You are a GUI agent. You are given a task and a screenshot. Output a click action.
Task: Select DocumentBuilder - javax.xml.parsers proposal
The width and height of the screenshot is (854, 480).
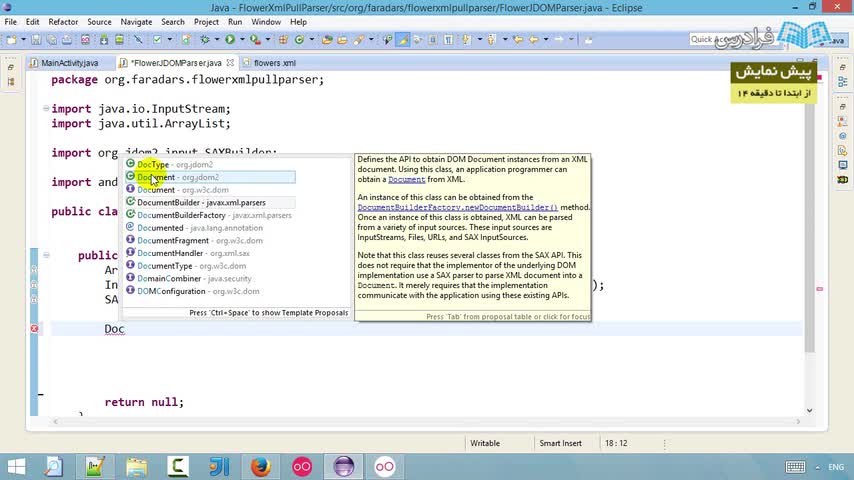210,202
